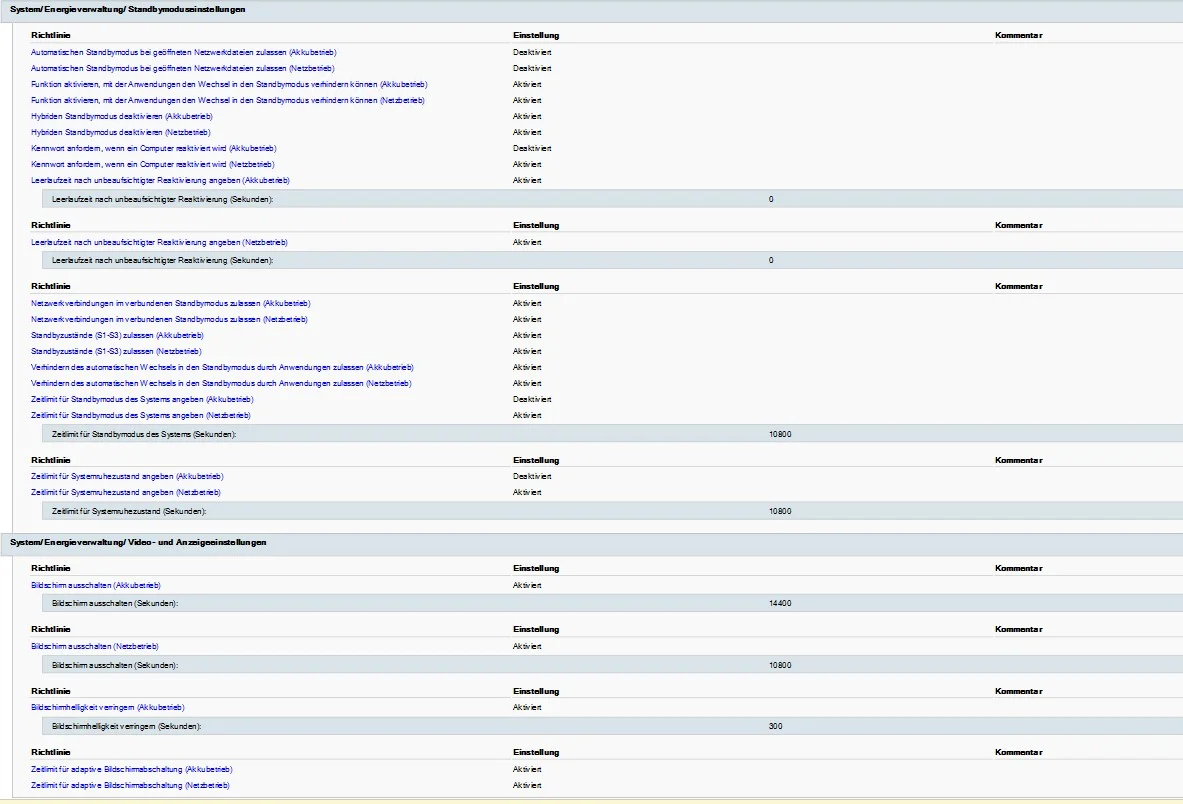Screen dimensions: 1183x804
Task: Open Zeitlimit für adaptive Bildschirmabschaltung (Akkubetrieb) link
Action: (132, 769)
